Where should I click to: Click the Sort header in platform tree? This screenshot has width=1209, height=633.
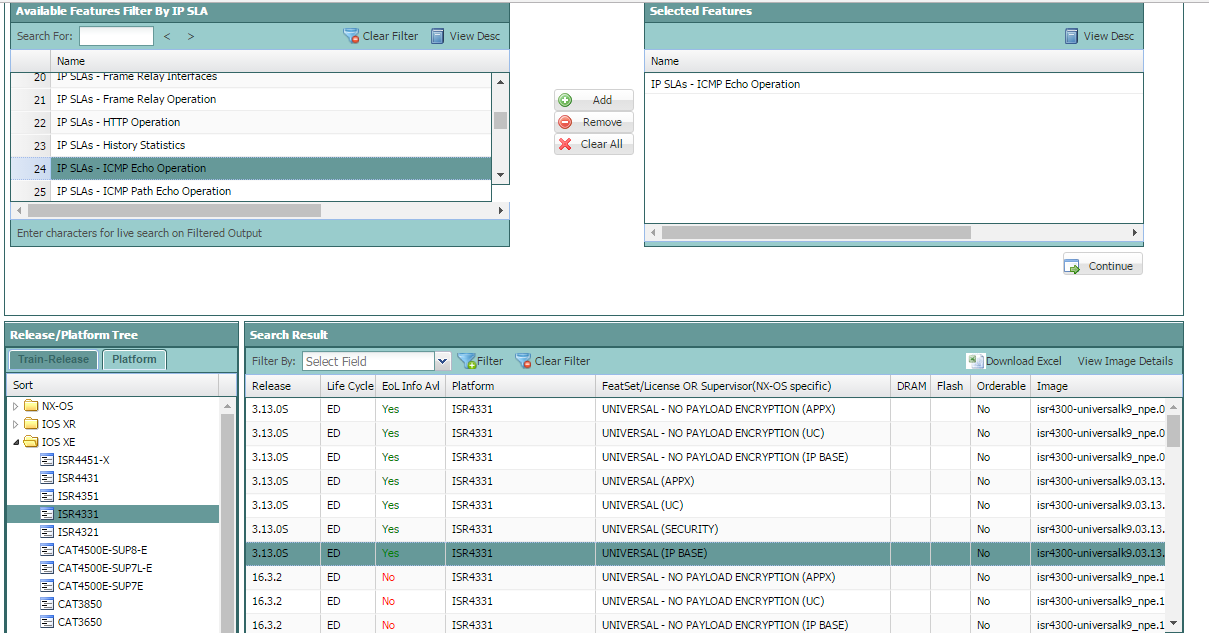pos(113,385)
